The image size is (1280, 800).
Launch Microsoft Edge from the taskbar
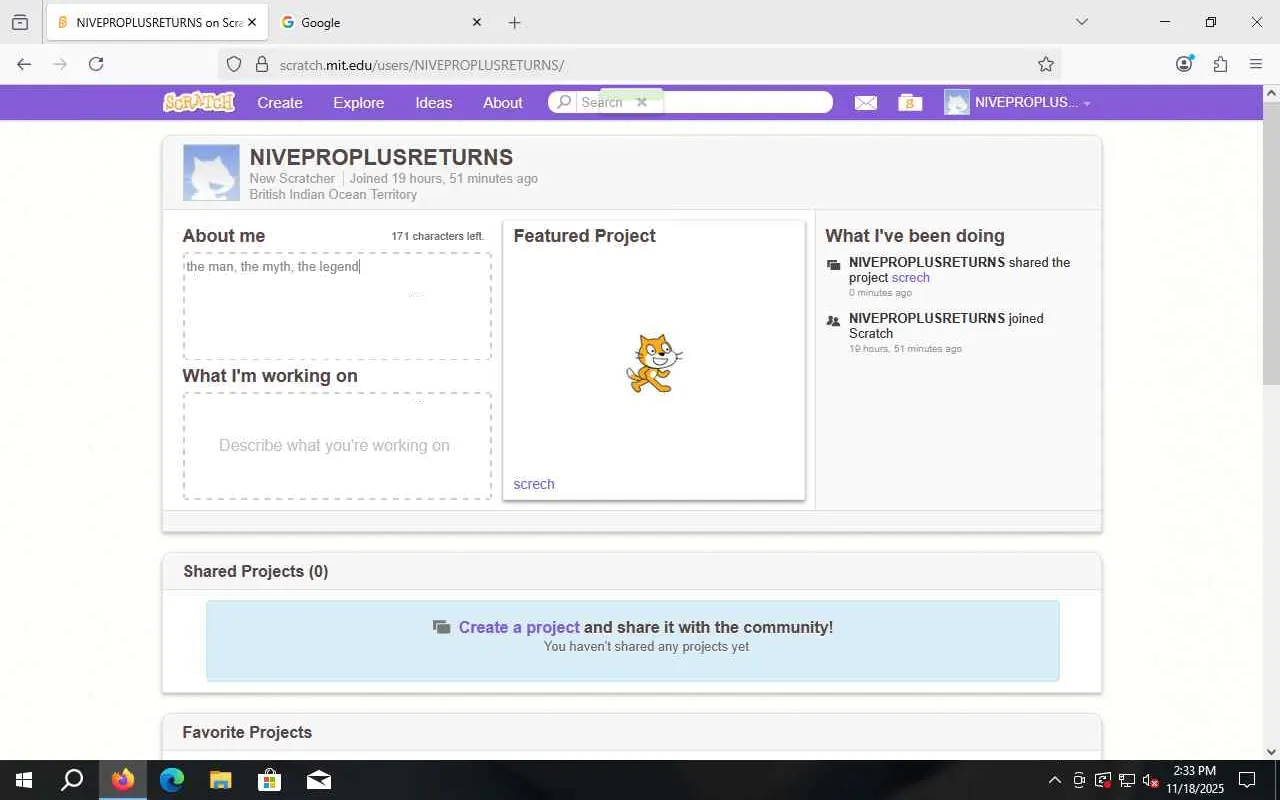coord(172,780)
